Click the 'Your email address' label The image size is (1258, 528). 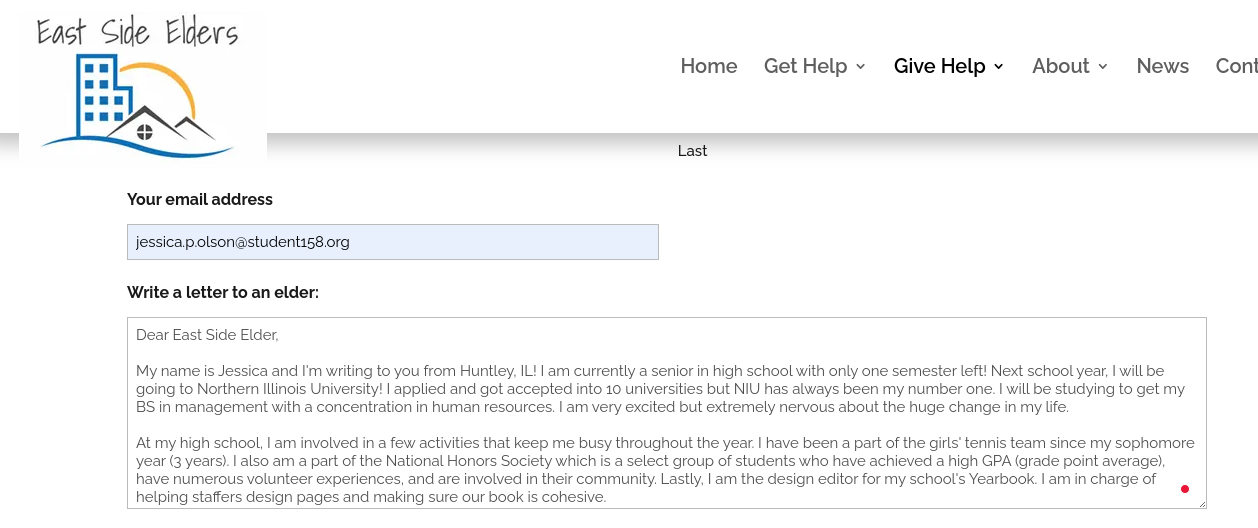[200, 199]
